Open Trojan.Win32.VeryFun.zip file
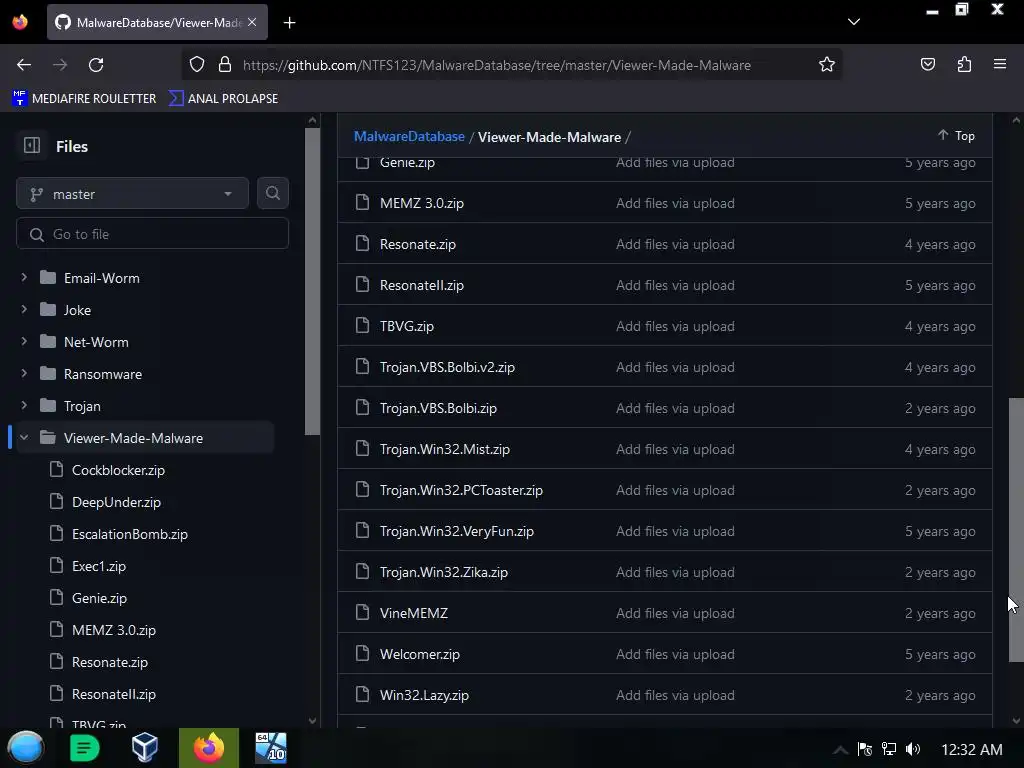This screenshot has width=1024, height=768. coord(456,531)
